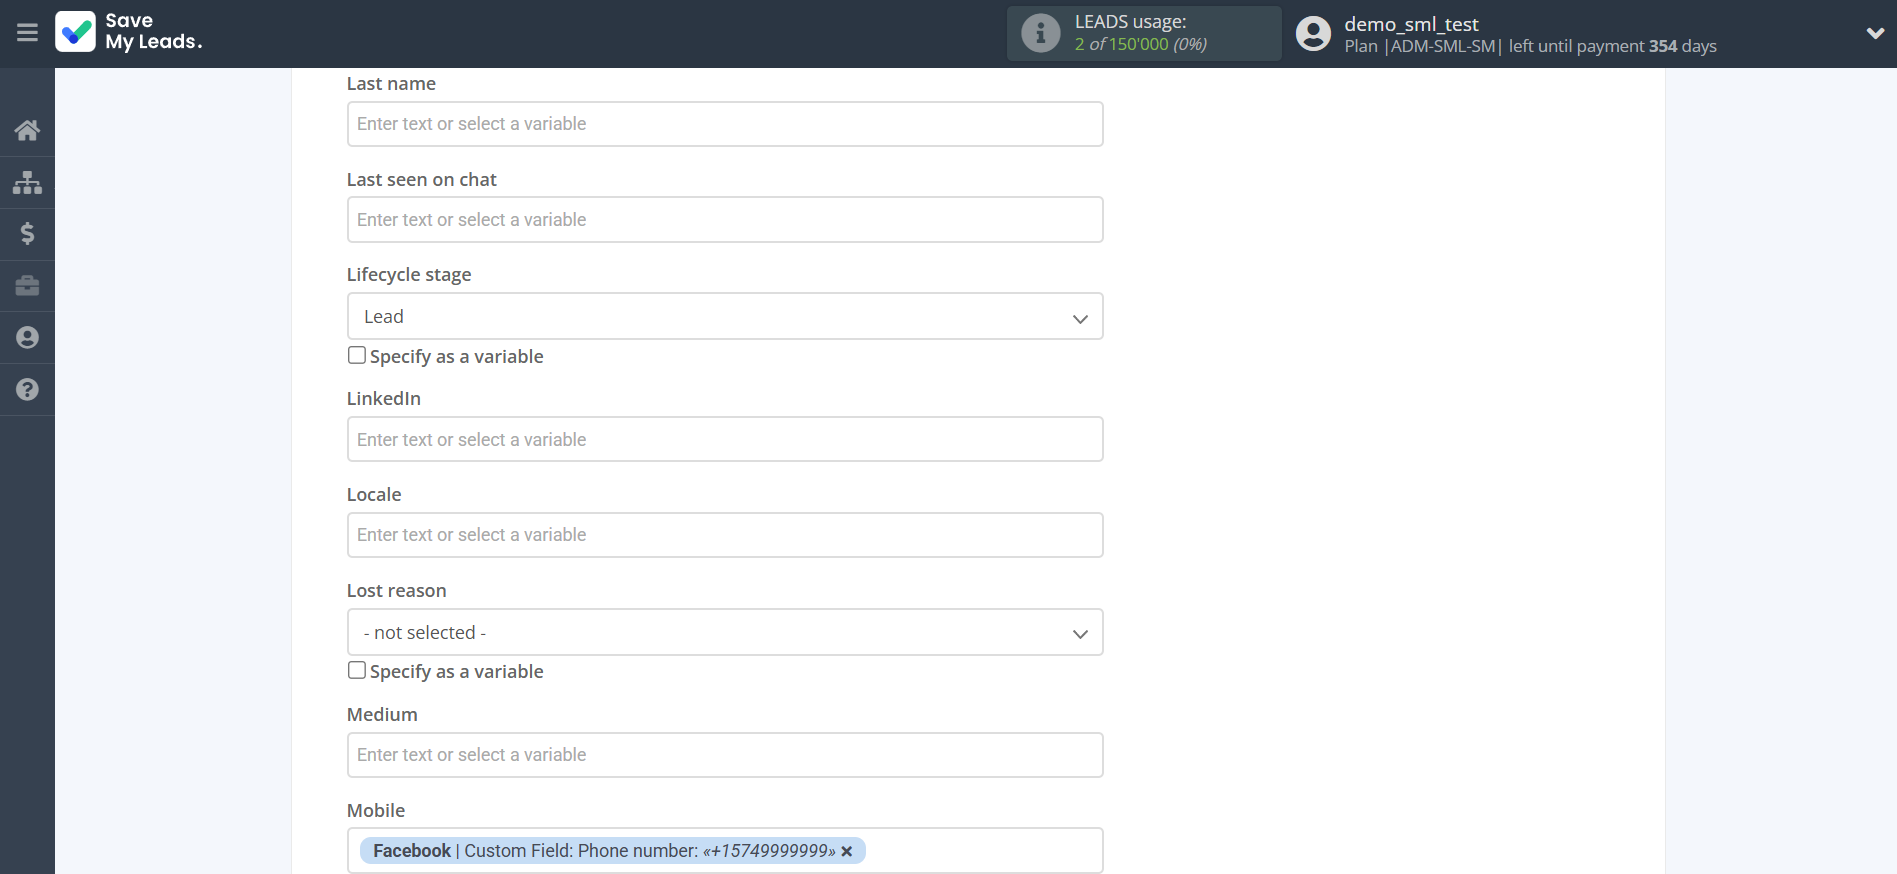
Task: Click the LEADS usage info icon
Action: pyautogui.click(x=1040, y=33)
